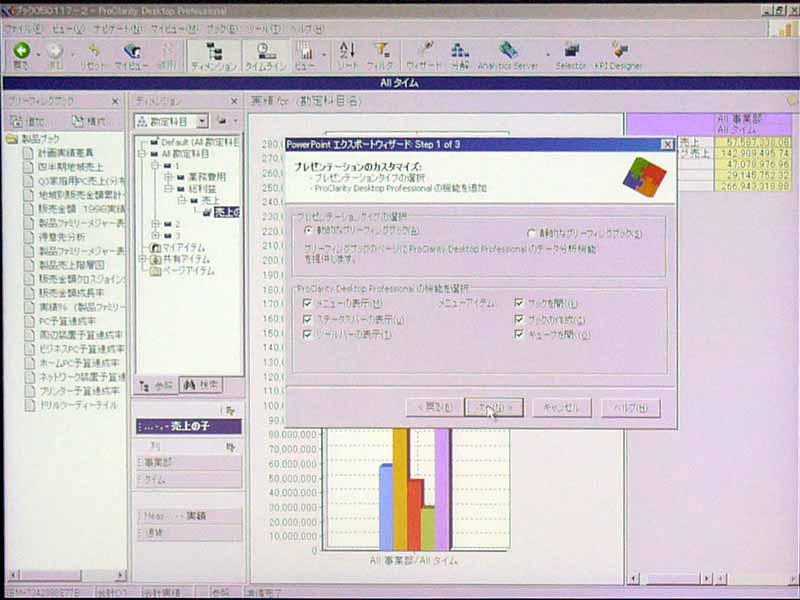Viewport: 800px width, 600px height.
Task: Click the Sort (ソート) A-Z icon
Action: tap(347, 51)
